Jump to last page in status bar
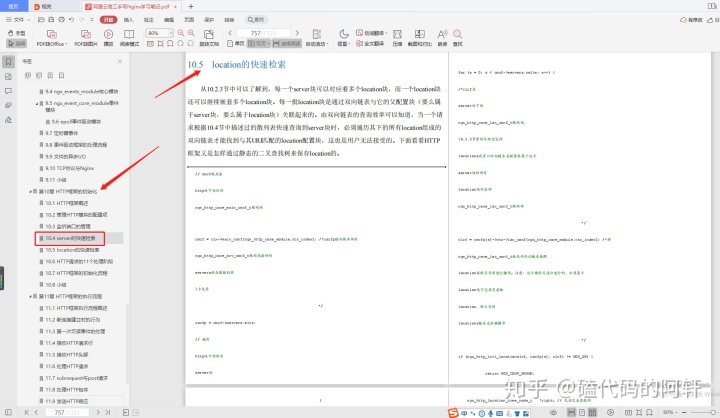The image size is (720, 418). (108, 412)
